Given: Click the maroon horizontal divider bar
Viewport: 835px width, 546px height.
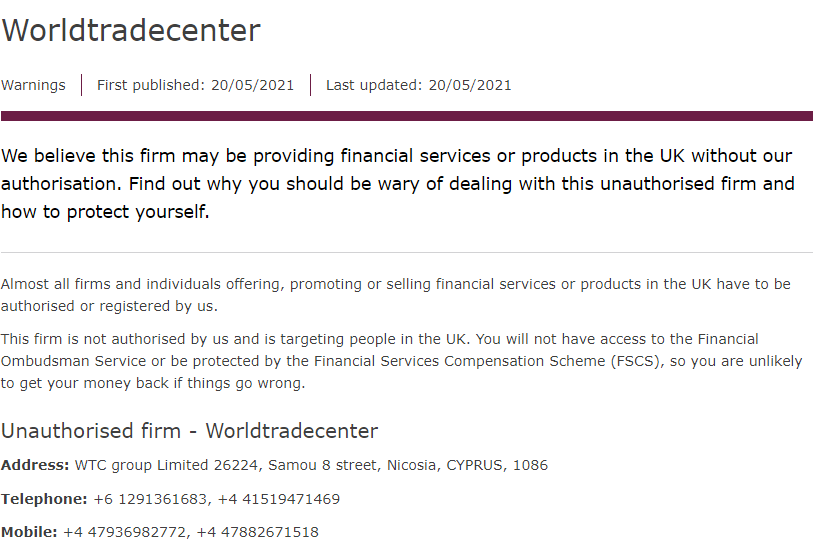Looking at the screenshot, I should click(407, 116).
